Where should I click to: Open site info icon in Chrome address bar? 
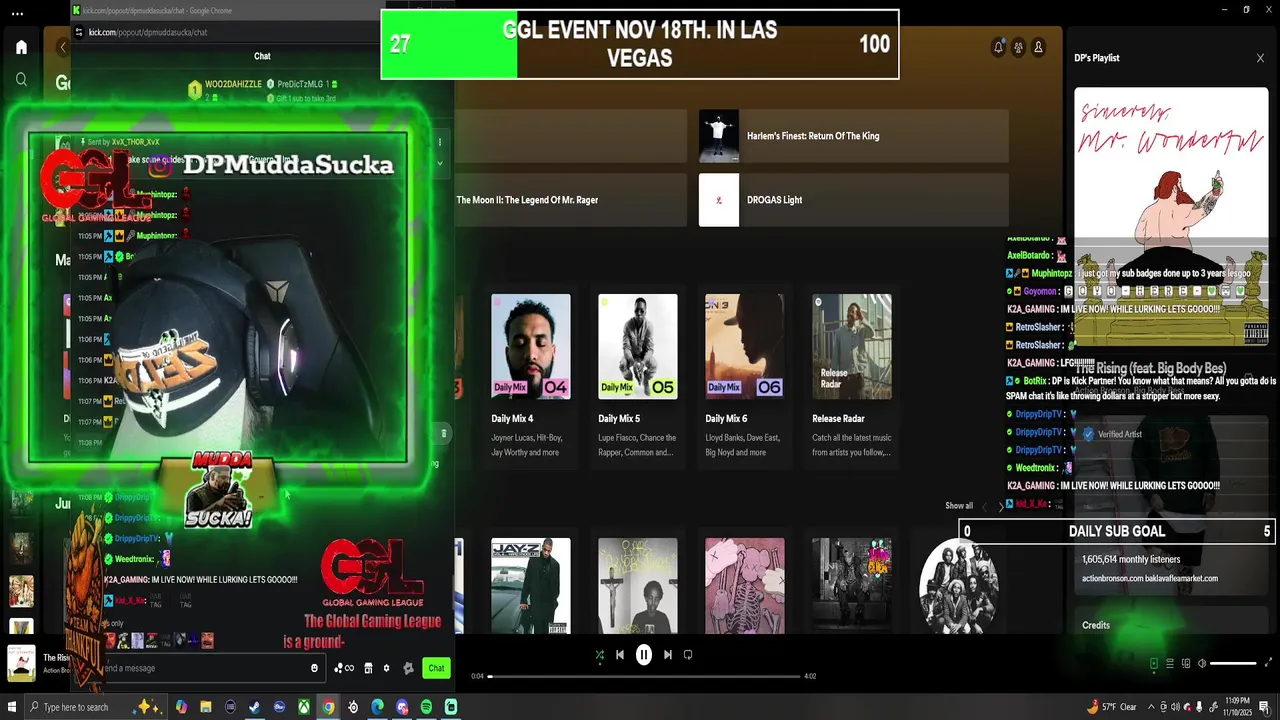coord(81,32)
